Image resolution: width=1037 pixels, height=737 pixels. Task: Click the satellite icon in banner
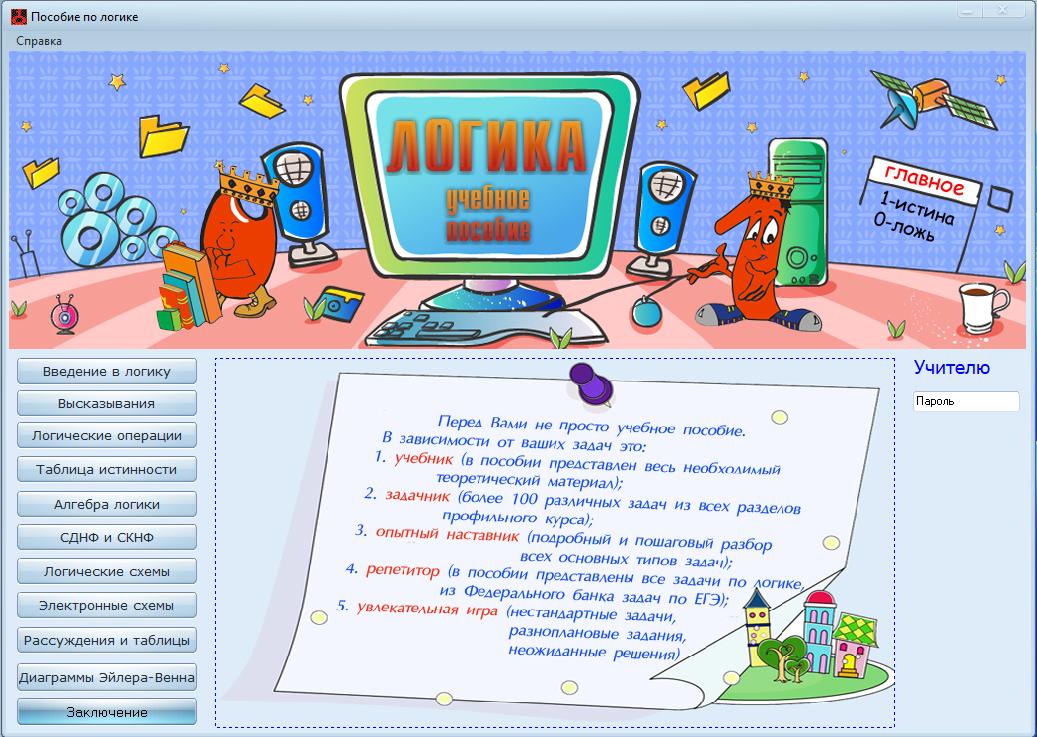pyautogui.click(x=932, y=98)
